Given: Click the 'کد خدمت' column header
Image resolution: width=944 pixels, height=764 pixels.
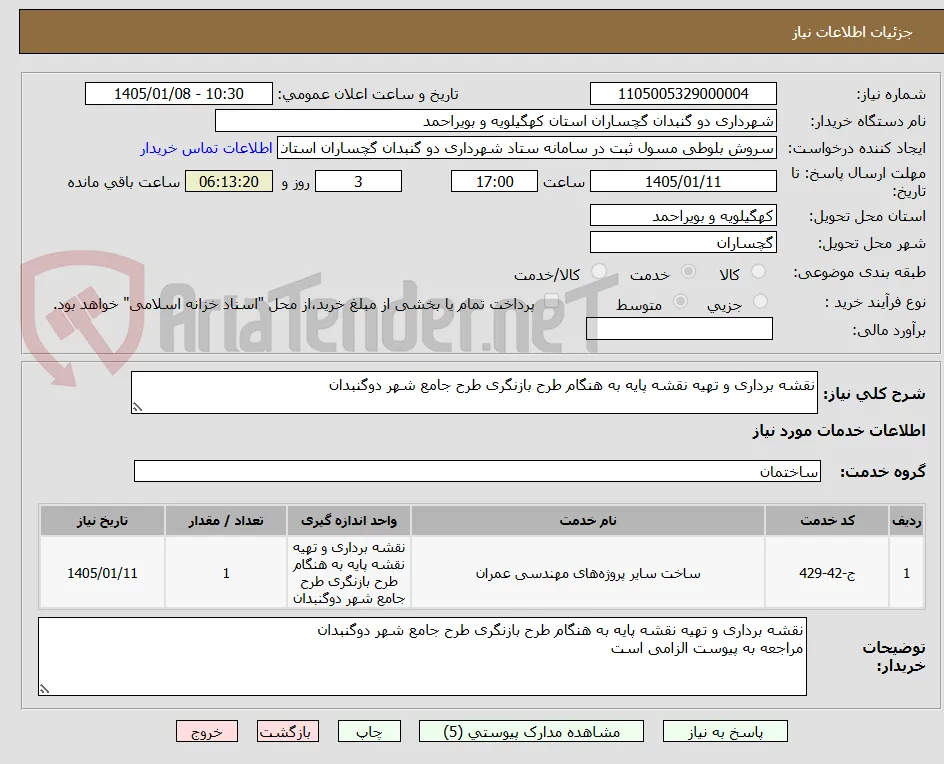Looking at the screenshot, I should pyautogui.click(x=827, y=521).
